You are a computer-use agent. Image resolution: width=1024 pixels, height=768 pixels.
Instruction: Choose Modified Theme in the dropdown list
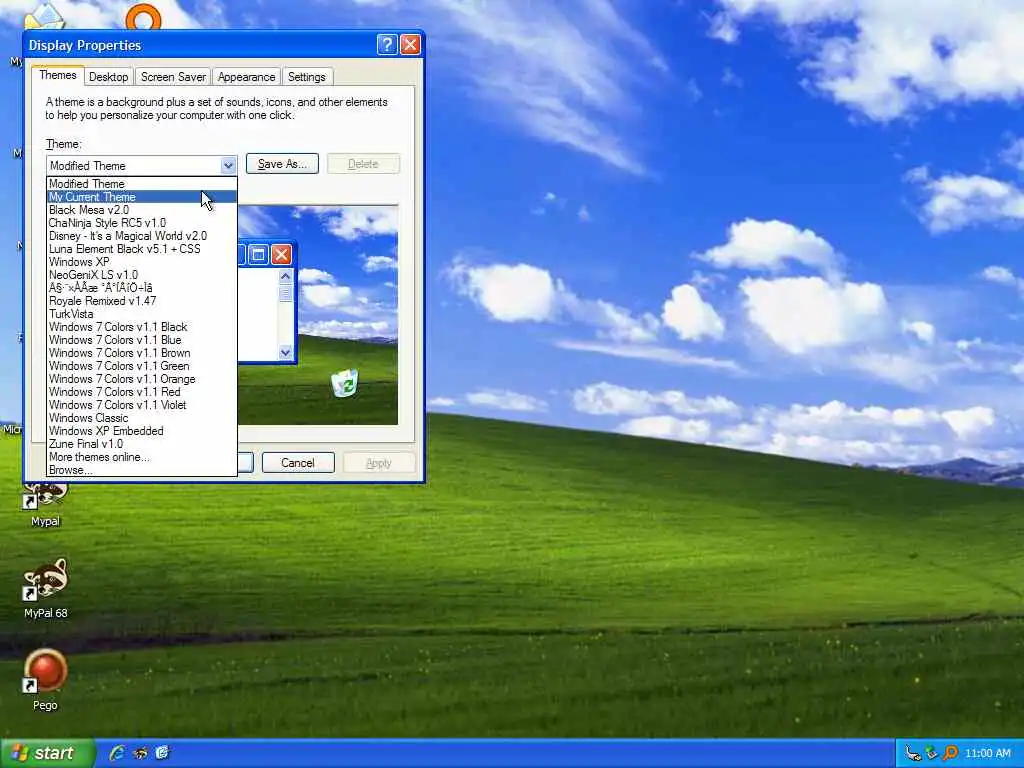click(x=142, y=184)
